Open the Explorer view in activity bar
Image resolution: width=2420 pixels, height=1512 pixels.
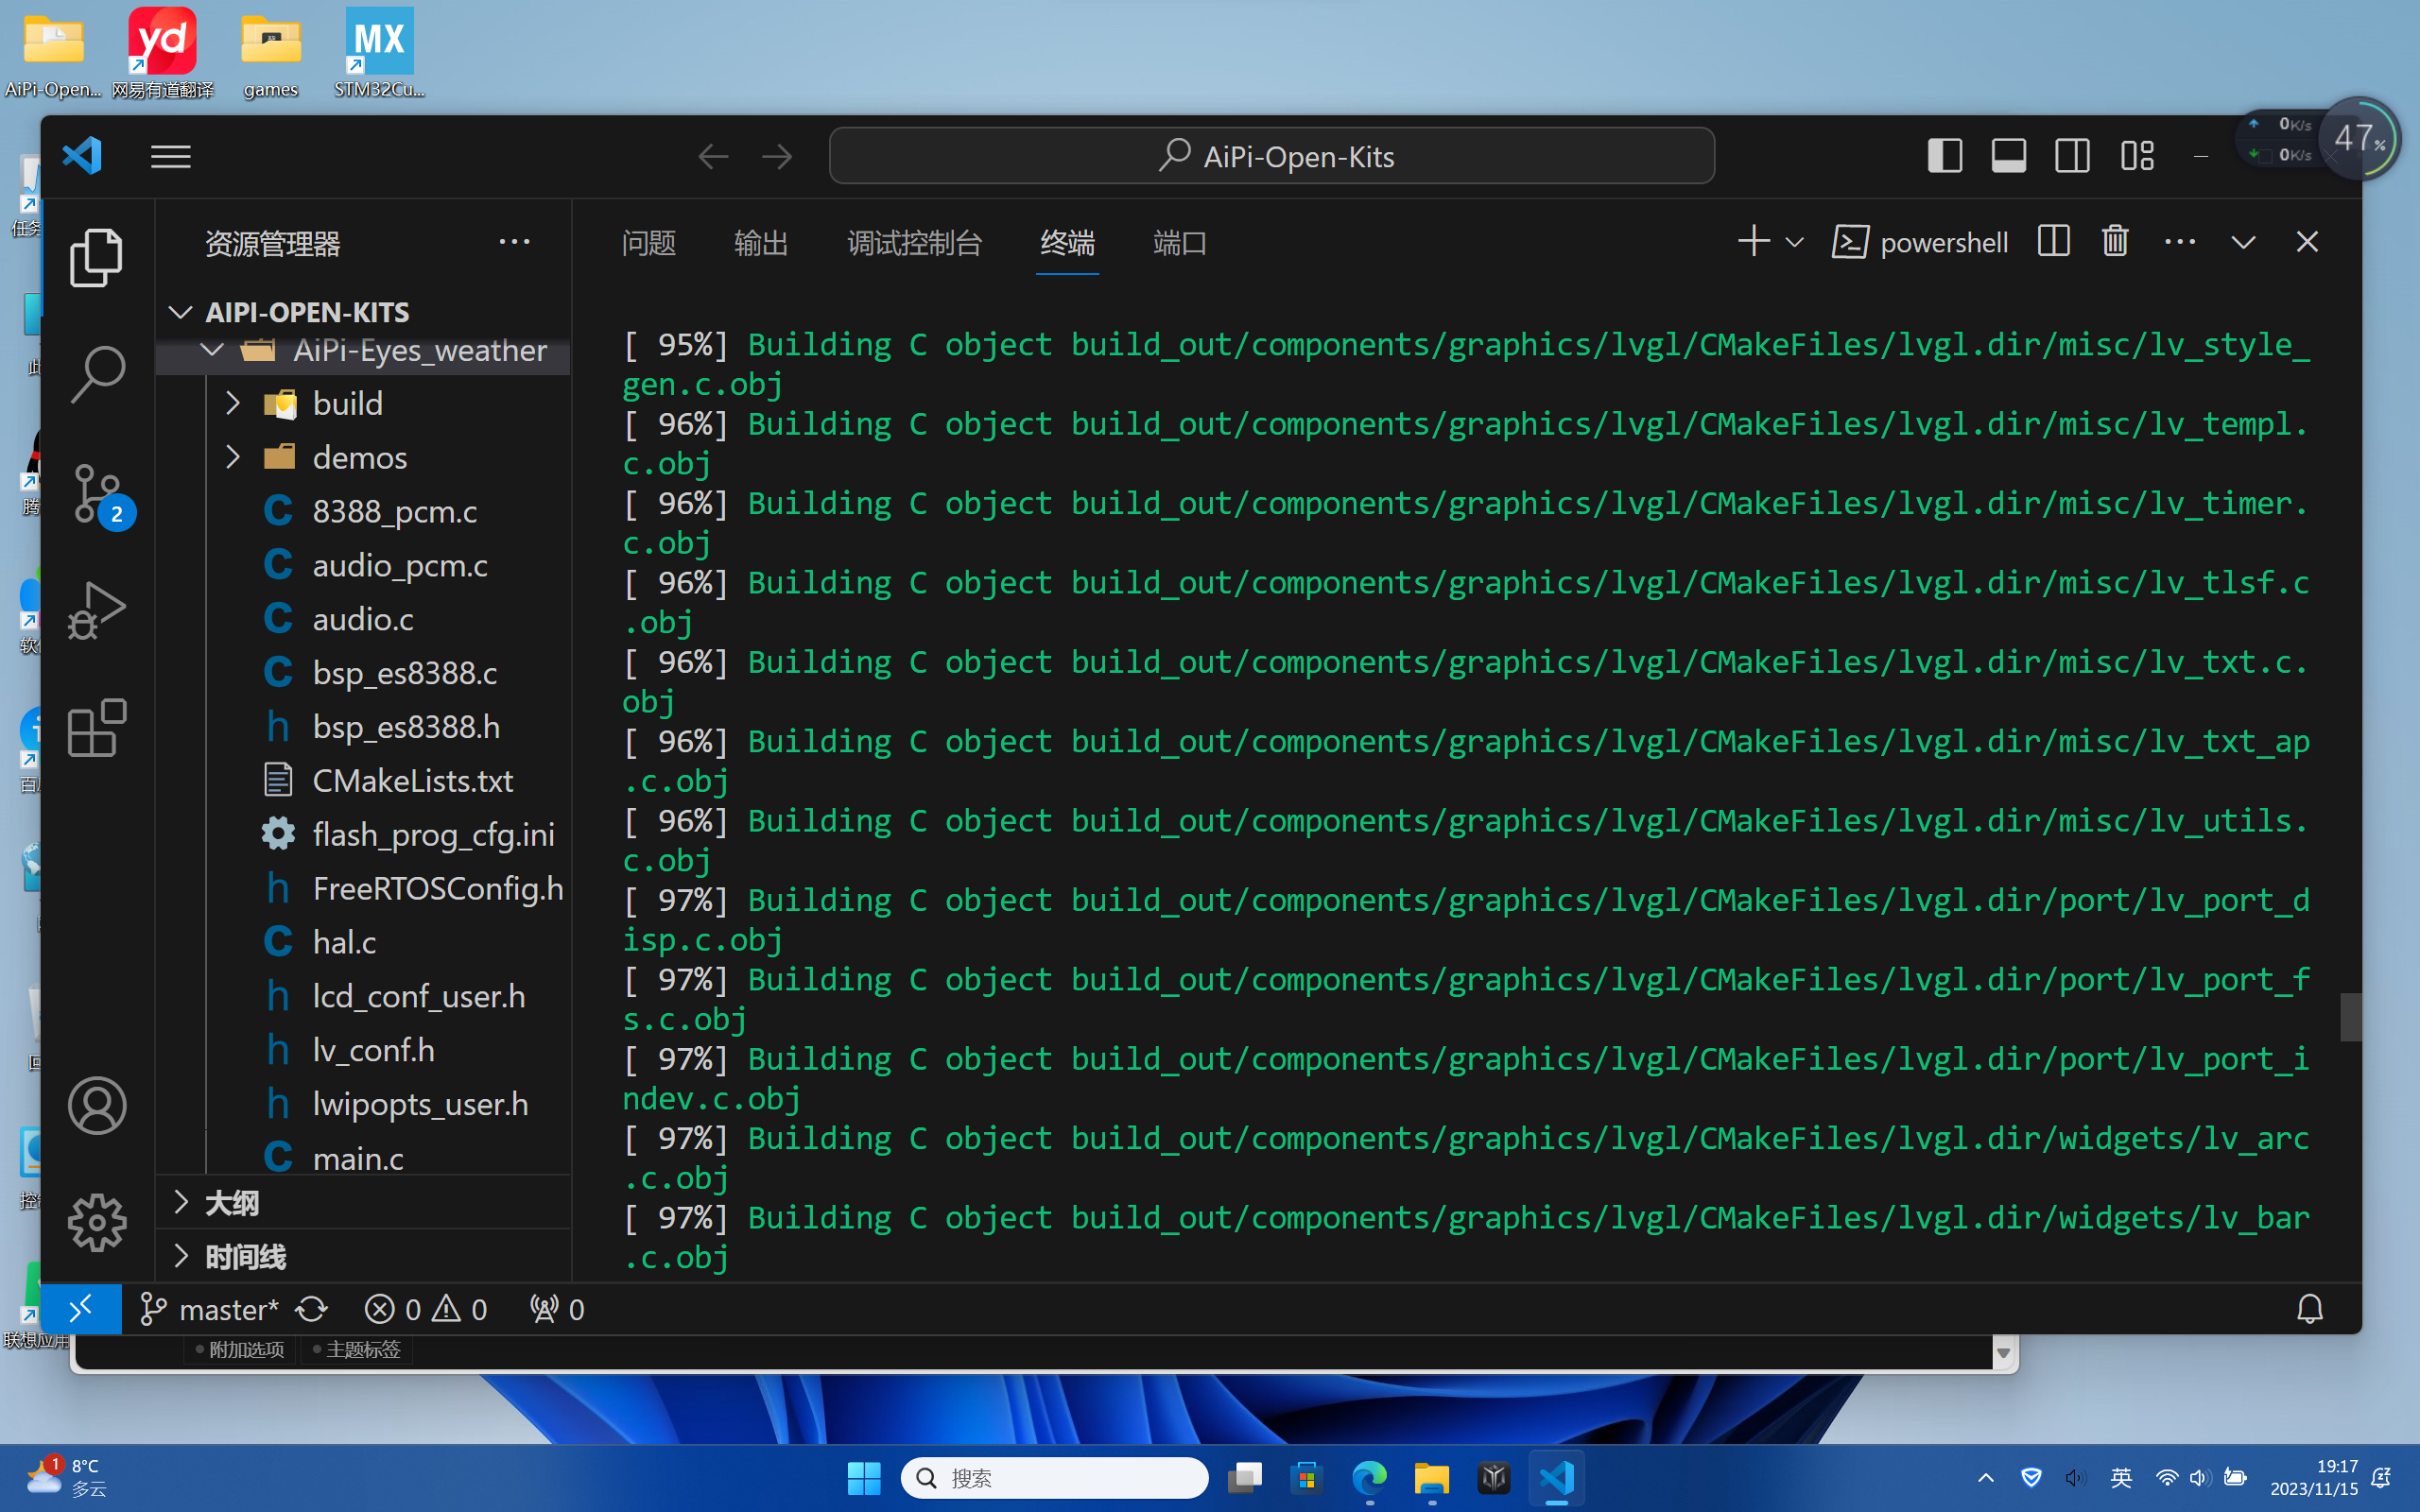97,257
